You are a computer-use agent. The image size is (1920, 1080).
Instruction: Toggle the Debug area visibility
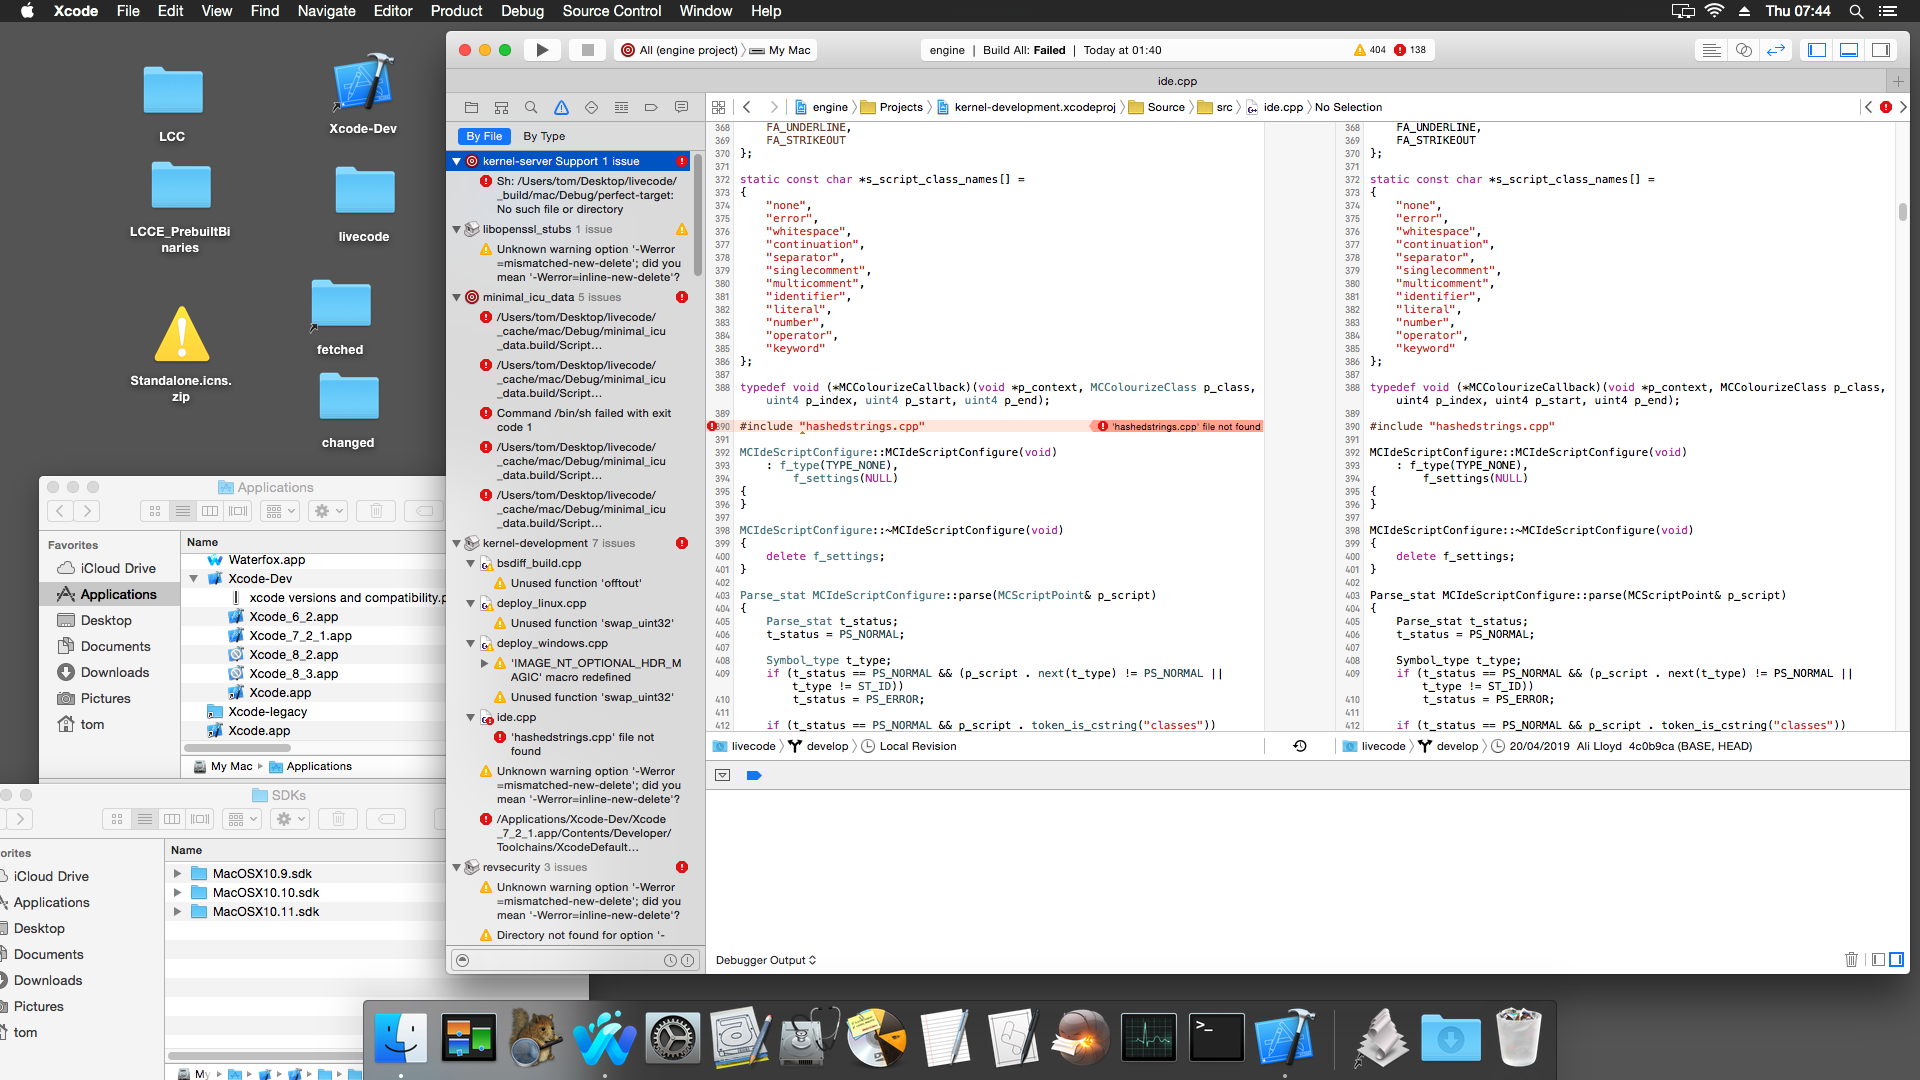point(1849,50)
